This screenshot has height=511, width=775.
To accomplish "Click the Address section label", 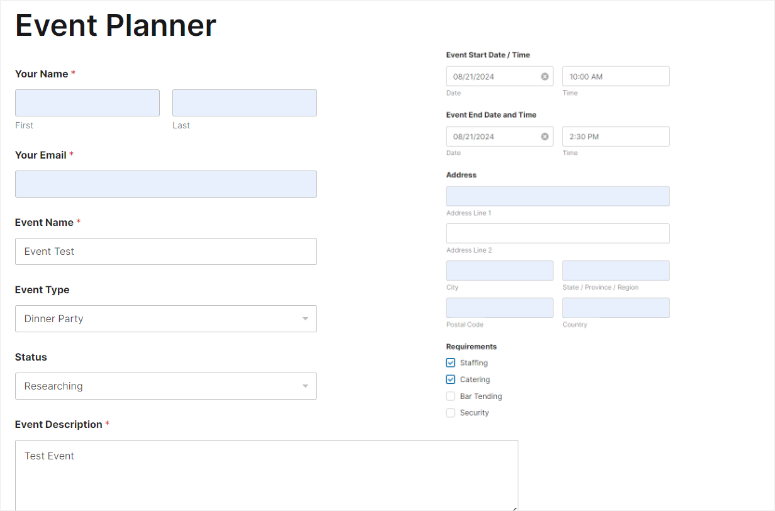I will [x=461, y=175].
